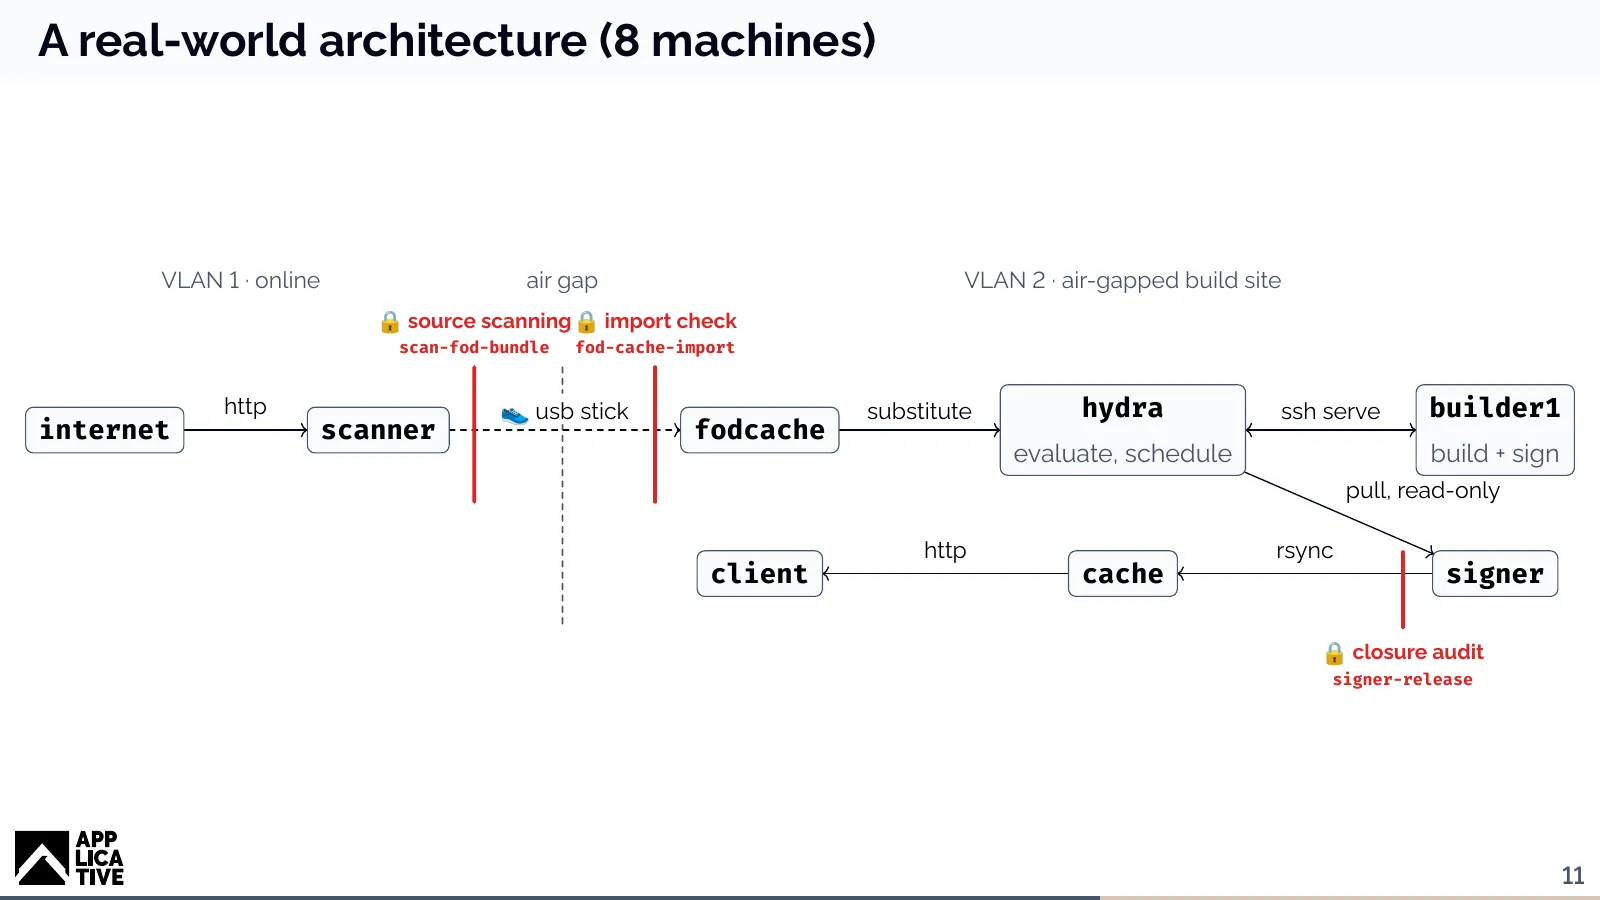The height and width of the screenshot is (900, 1600).
Task: Select the scanner node box
Action: click(x=378, y=430)
